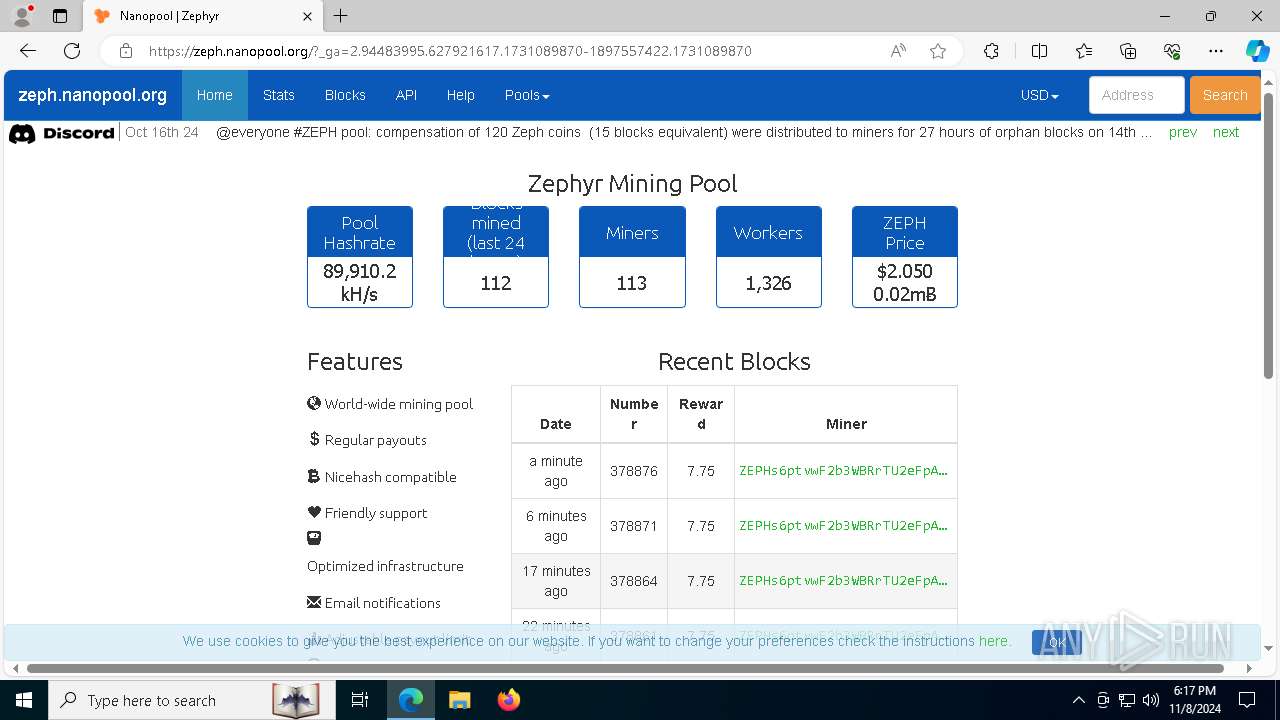This screenshot has height=720, width=1280.
Task: Click the vertical page scrollbar
Action: (1269, 235)
